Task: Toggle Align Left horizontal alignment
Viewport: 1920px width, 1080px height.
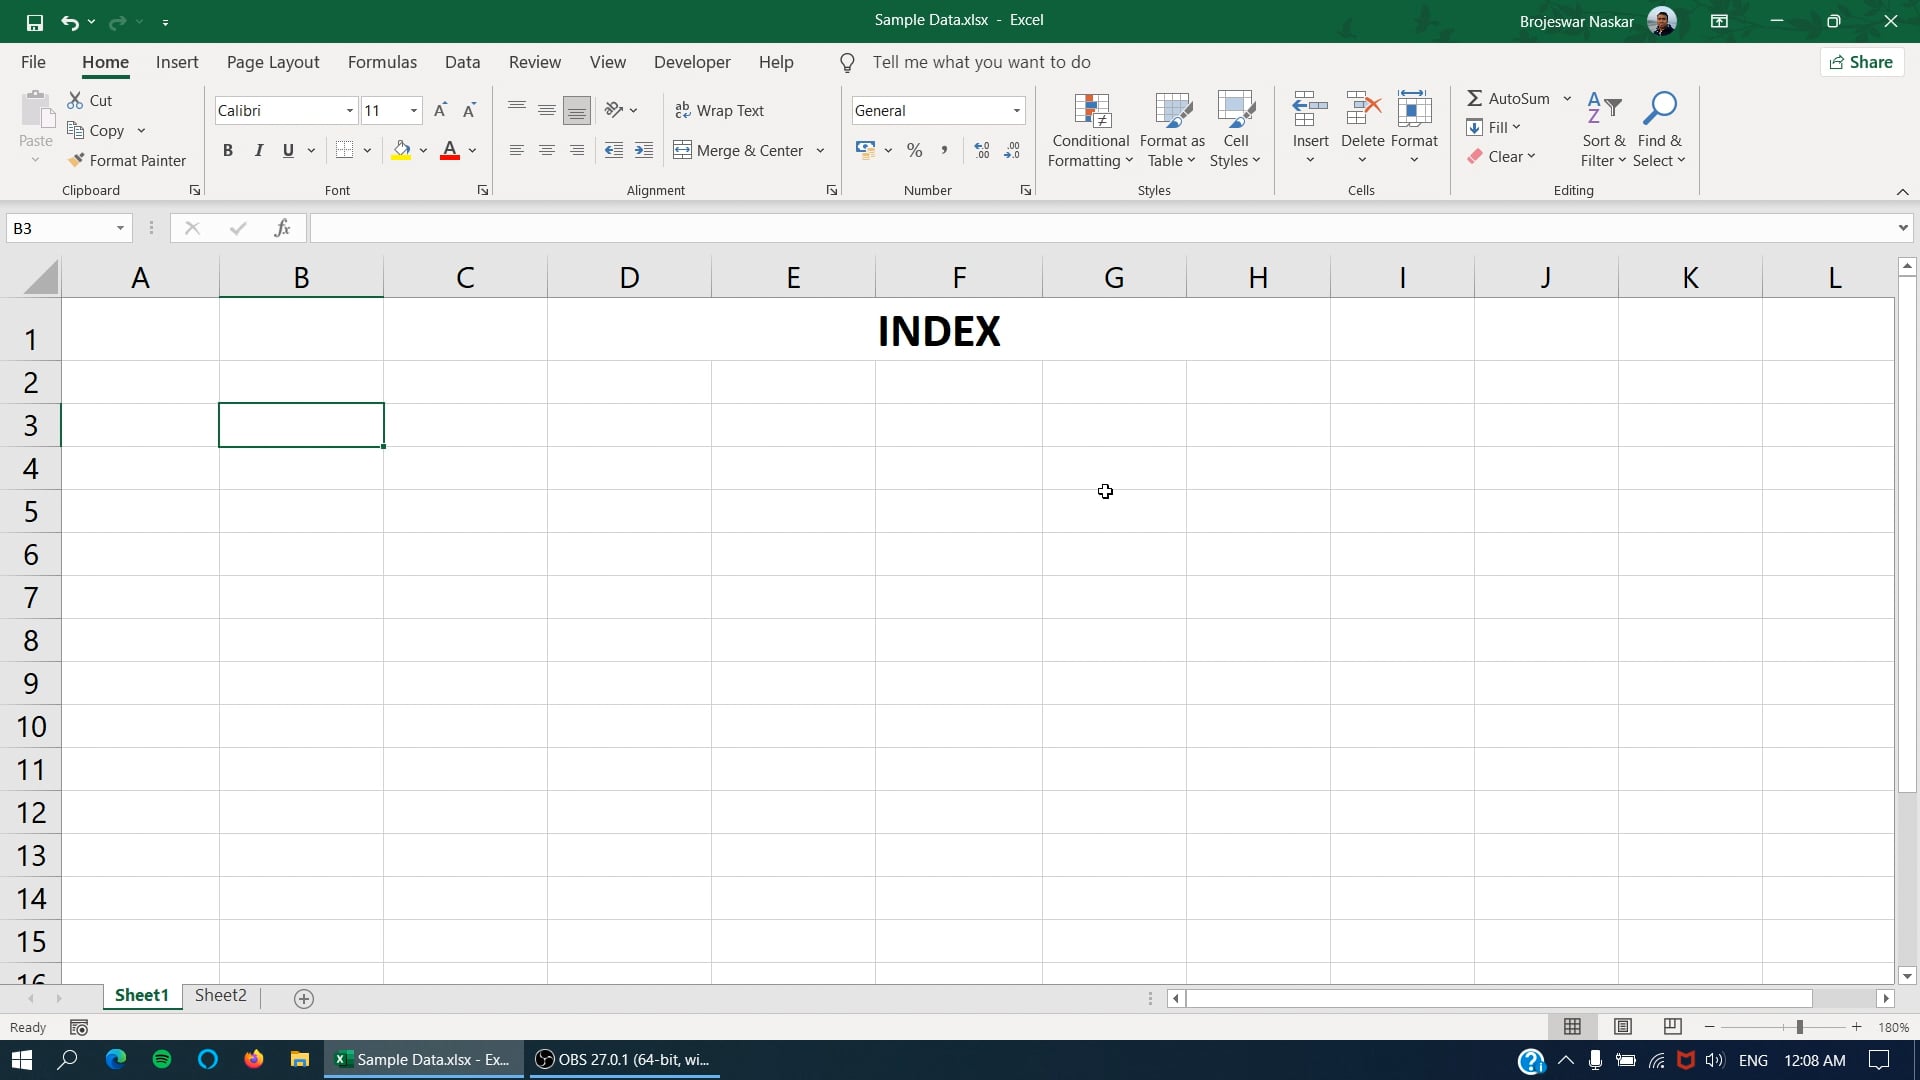Action: (x=517, y=150)
